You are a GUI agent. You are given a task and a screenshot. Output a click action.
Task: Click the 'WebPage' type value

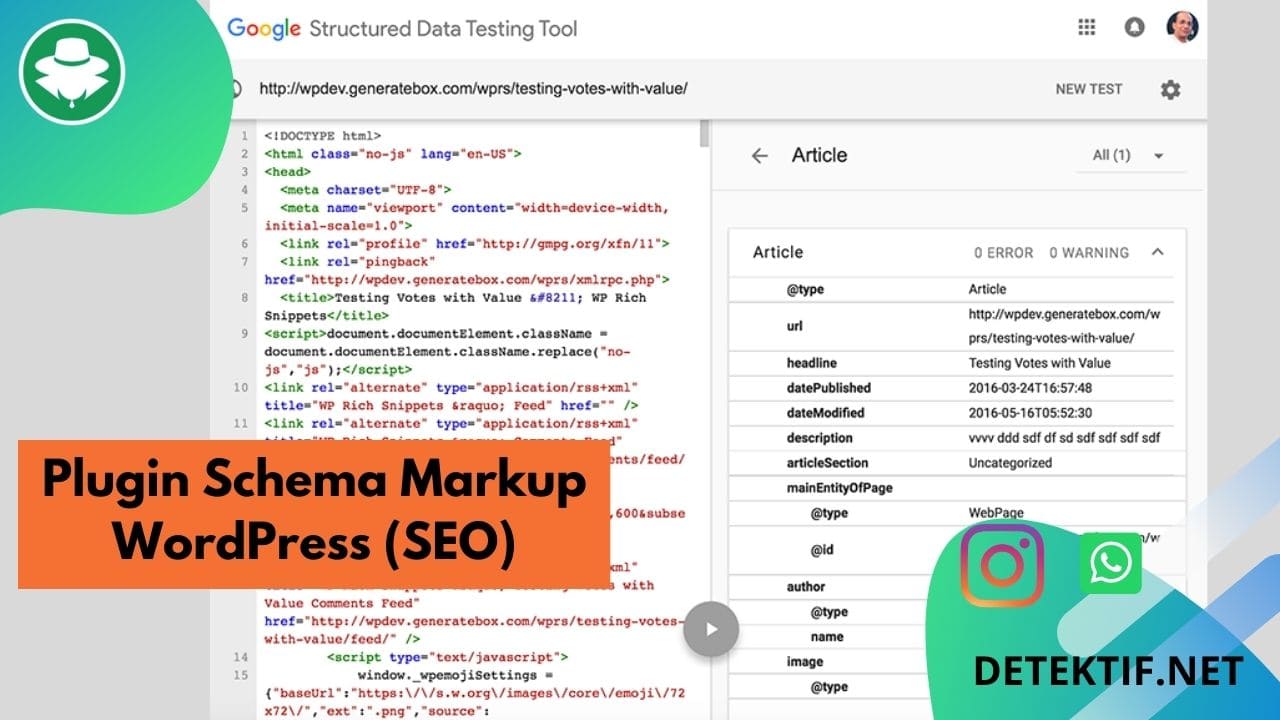[996, 513]
